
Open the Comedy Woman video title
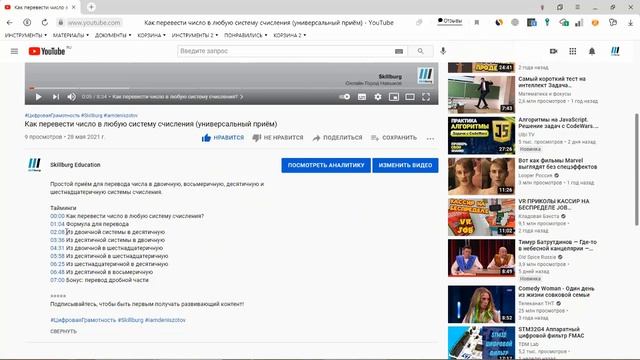click(x=556, y=291)
